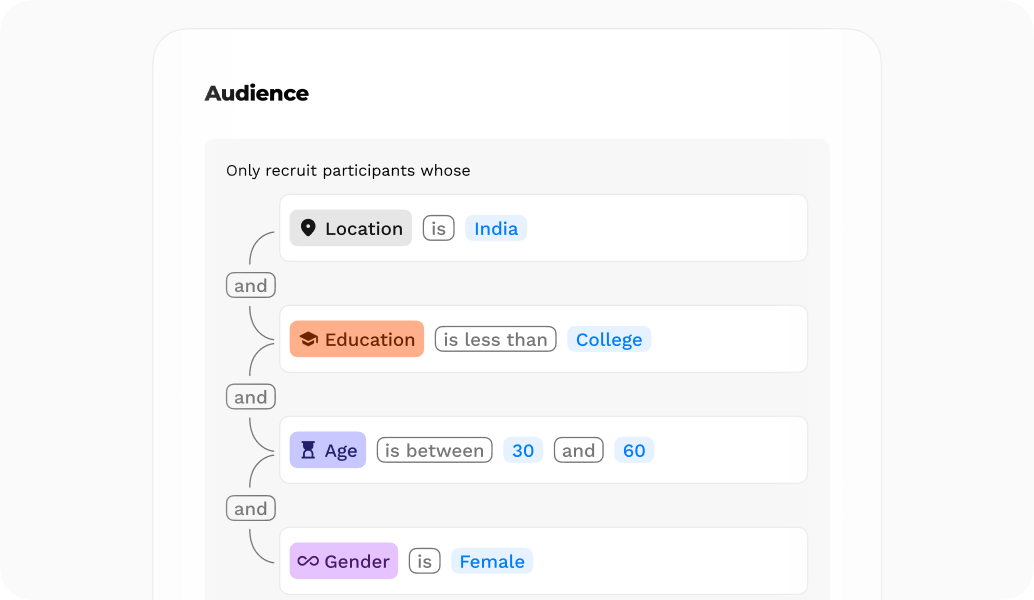Change the 'is' operator for Gender
The width and height of the screenshot is (1034, 600).
(x=425, y=561)
